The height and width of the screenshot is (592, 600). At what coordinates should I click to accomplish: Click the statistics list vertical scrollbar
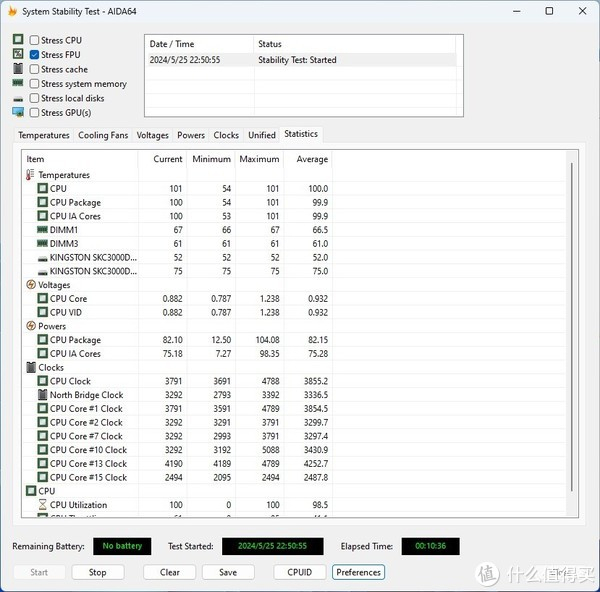point(572,326)
